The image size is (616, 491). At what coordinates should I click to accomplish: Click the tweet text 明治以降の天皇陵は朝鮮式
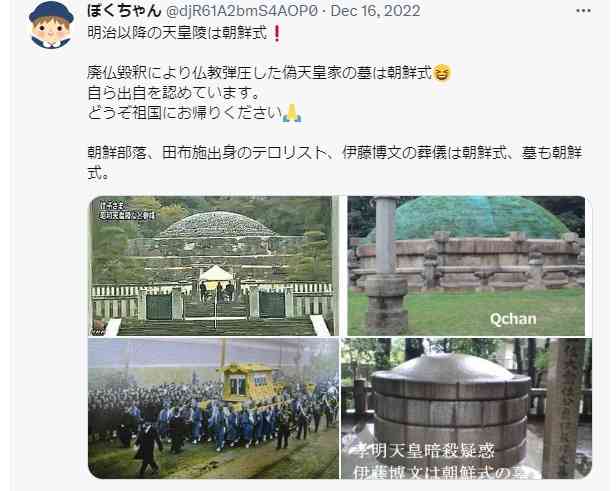point(178,33)
